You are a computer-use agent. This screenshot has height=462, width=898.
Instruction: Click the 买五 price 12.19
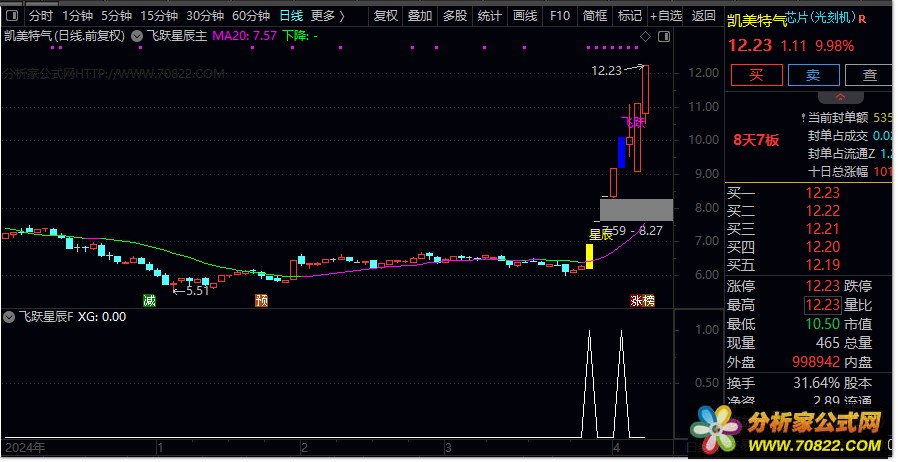coord(822,265)
